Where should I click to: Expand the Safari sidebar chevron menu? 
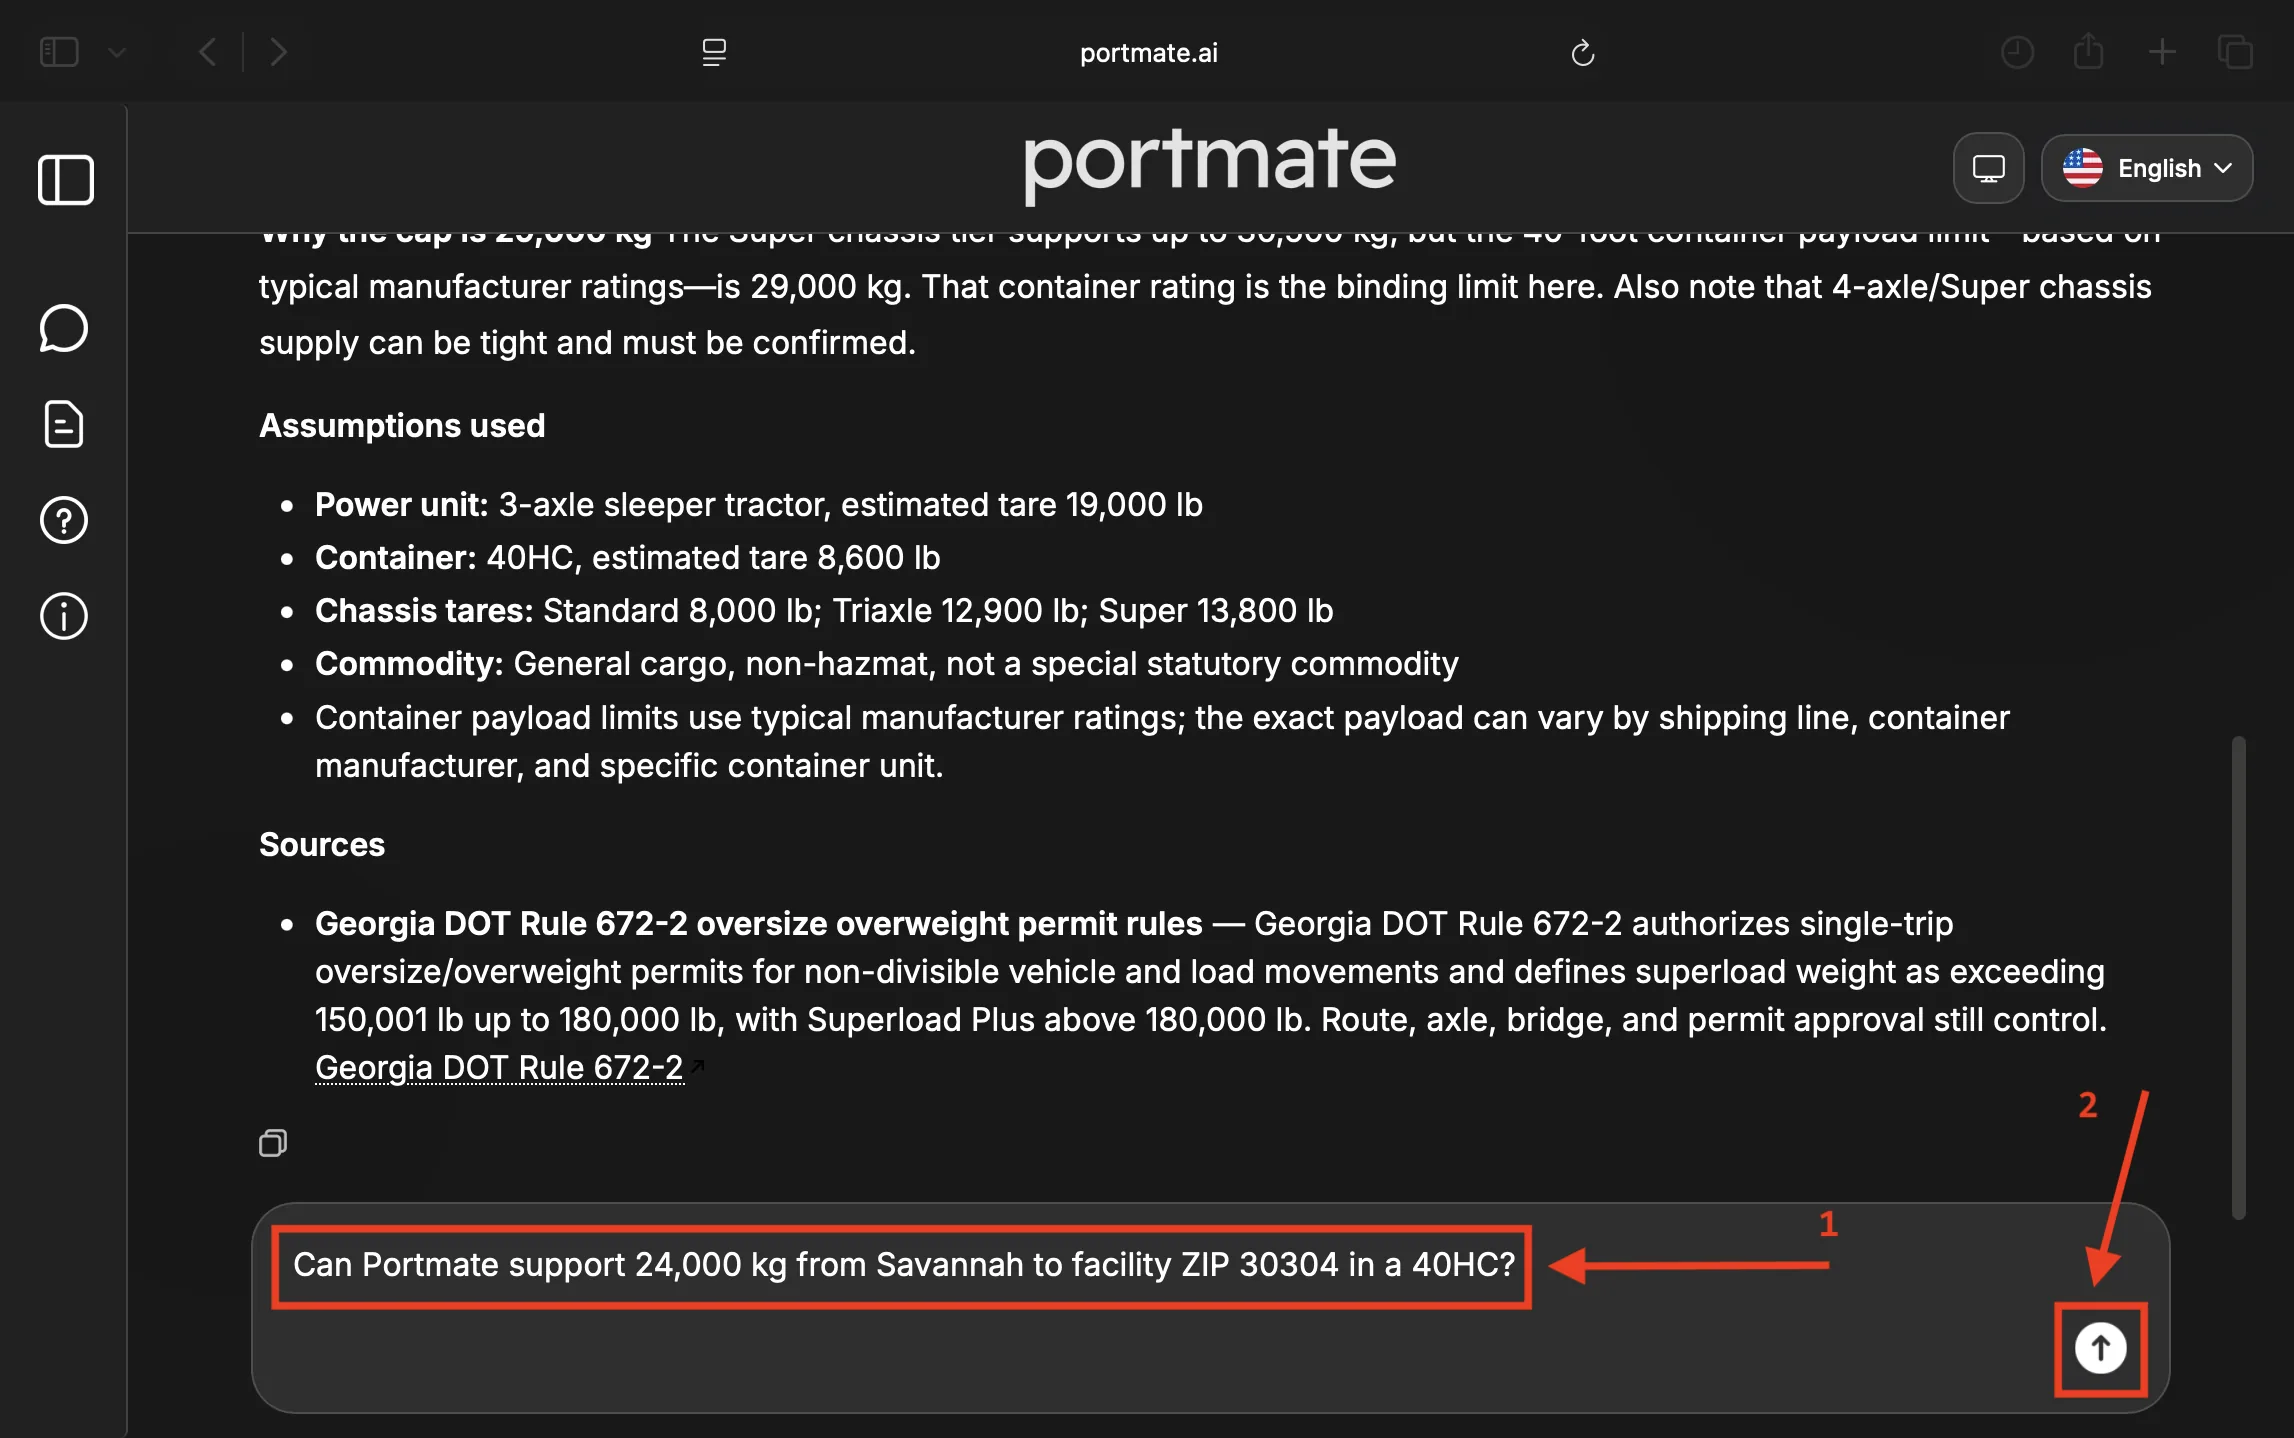coord(117,52)
